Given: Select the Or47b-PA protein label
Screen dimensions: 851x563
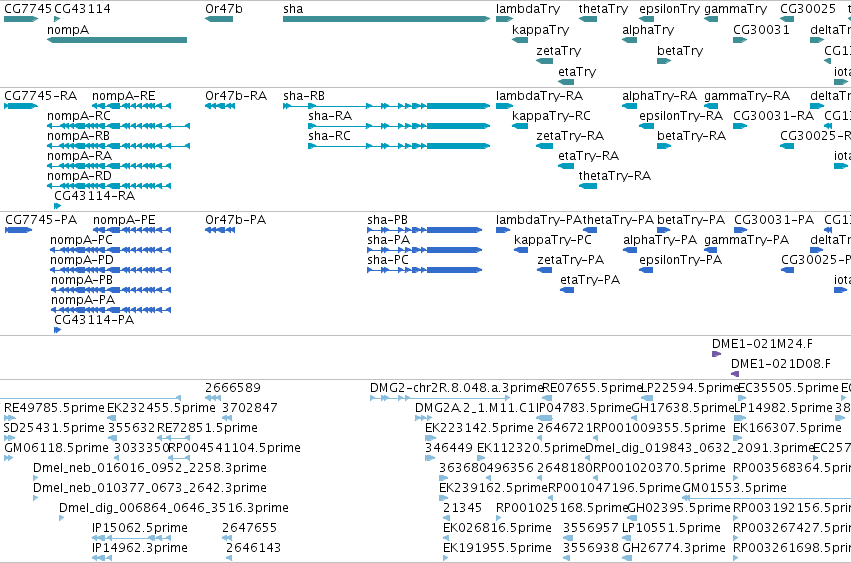Looking at the screenshot, I should coord(236,220).
